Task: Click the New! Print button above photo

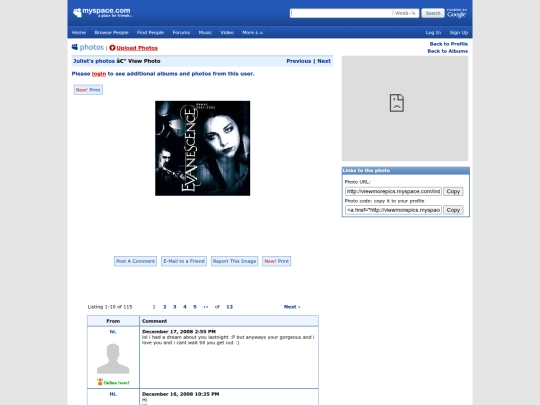Action: [x=88, y=90]
